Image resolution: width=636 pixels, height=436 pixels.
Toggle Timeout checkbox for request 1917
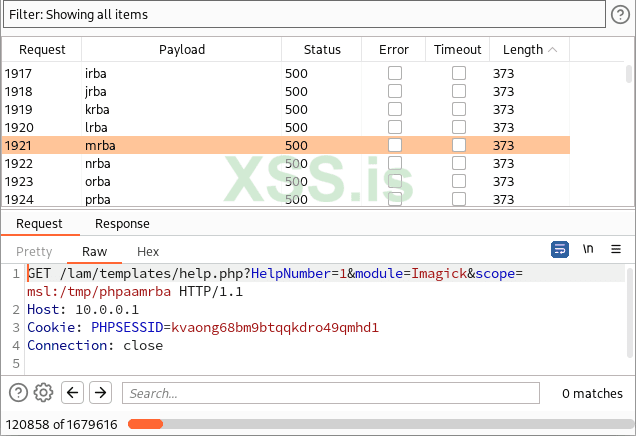[459, 73]
